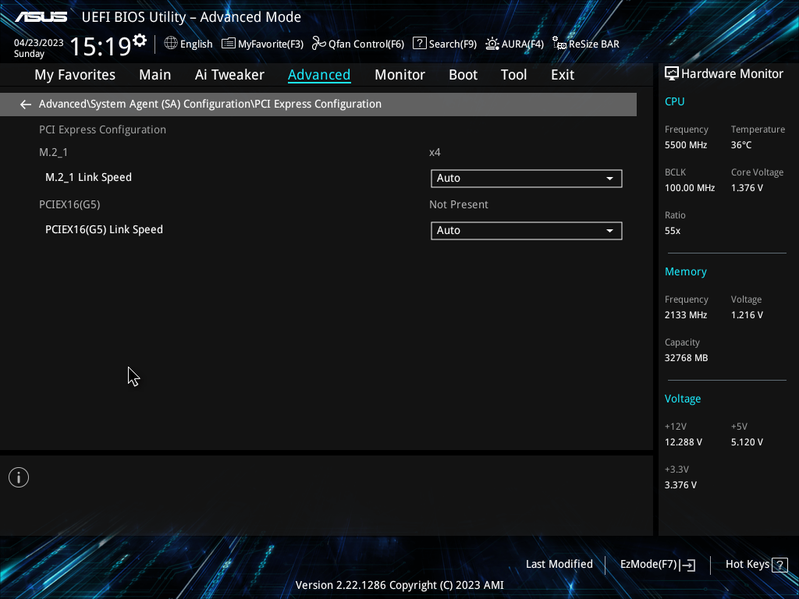Switch to EzMode(F7)
The width and height of the screenshot is (799, 599).
click(x=657, y=565)
